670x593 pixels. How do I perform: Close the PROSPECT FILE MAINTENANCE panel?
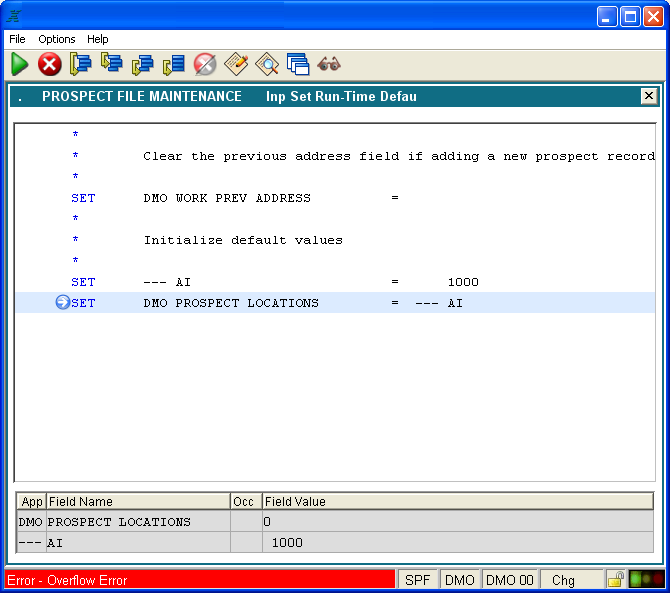(x=648, y=96)
